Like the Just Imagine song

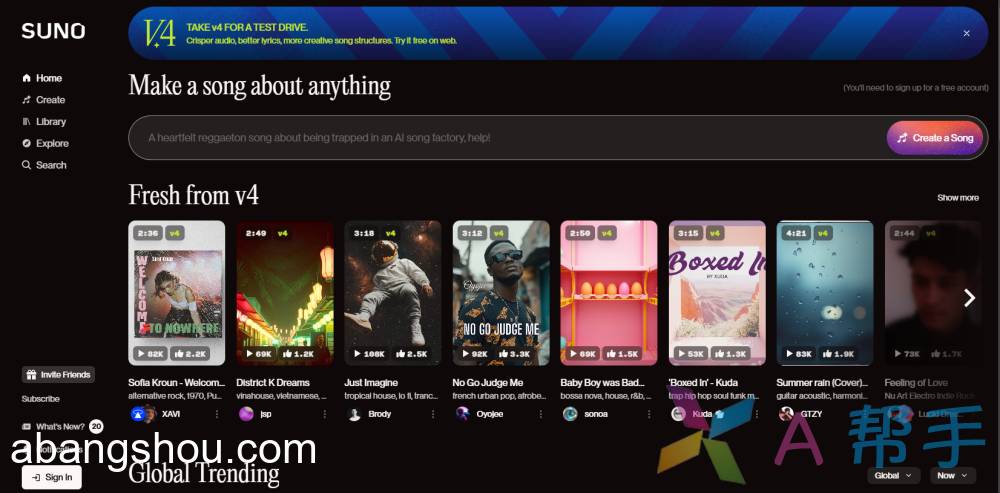pyautogui.click(x=411, y=354)
